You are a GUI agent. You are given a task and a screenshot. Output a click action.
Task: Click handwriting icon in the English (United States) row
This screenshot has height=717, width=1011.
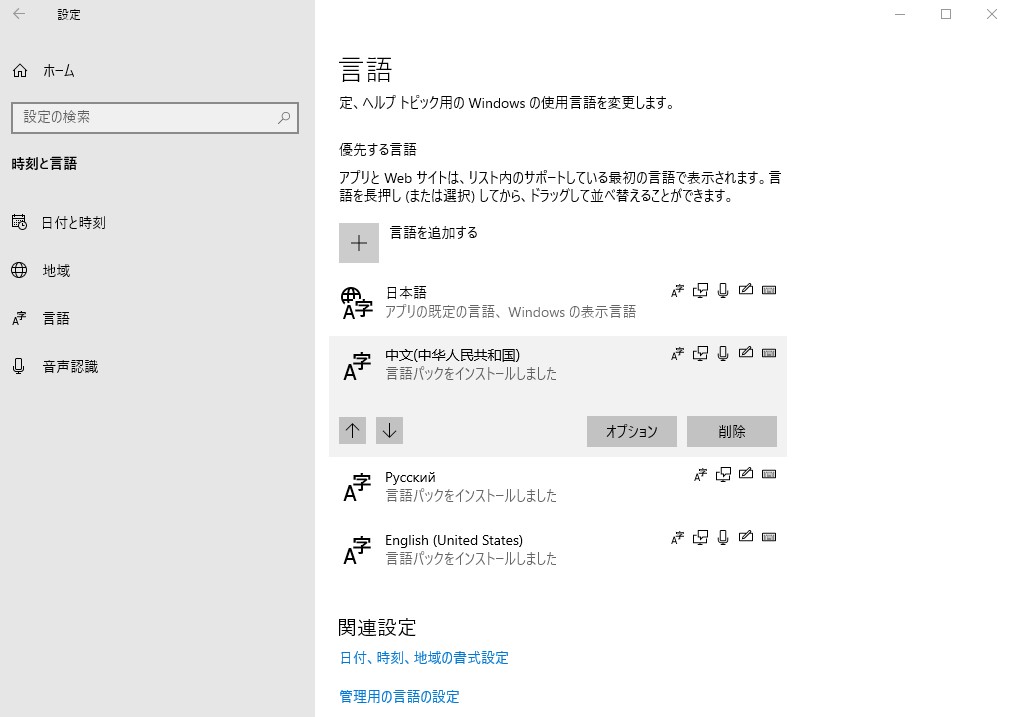point(745,538)
